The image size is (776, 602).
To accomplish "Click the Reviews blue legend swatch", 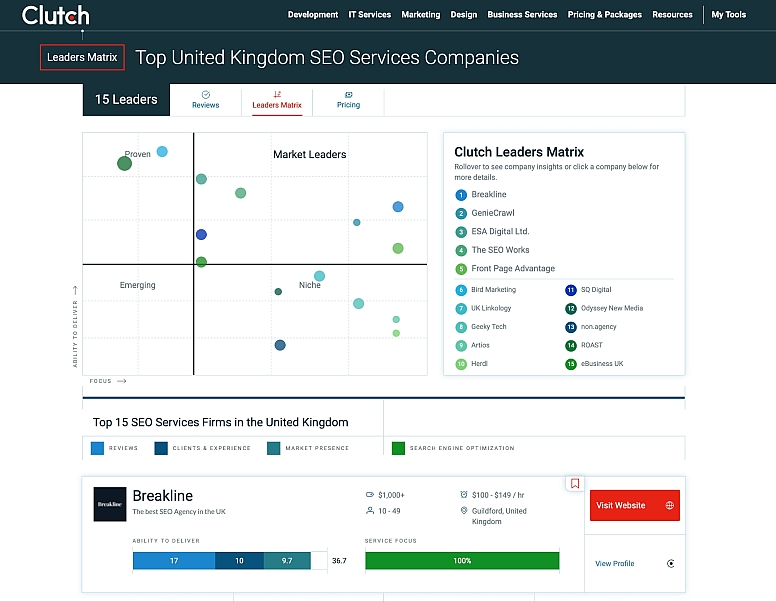I will point(97,448).
